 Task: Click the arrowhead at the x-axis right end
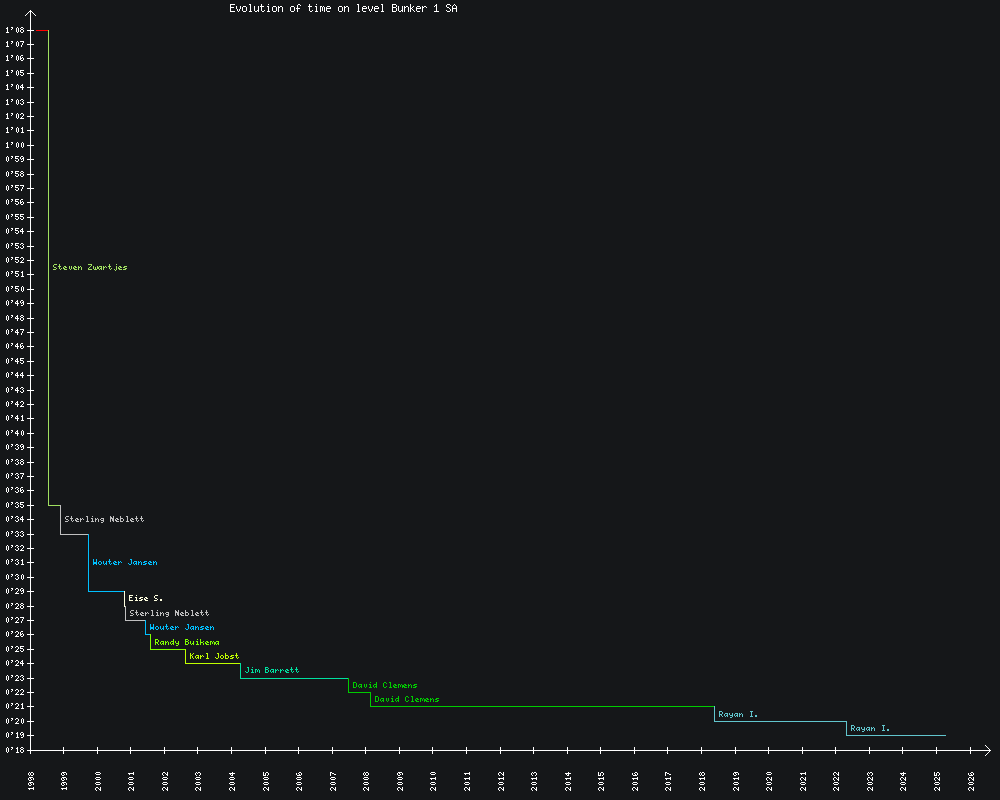986,749
